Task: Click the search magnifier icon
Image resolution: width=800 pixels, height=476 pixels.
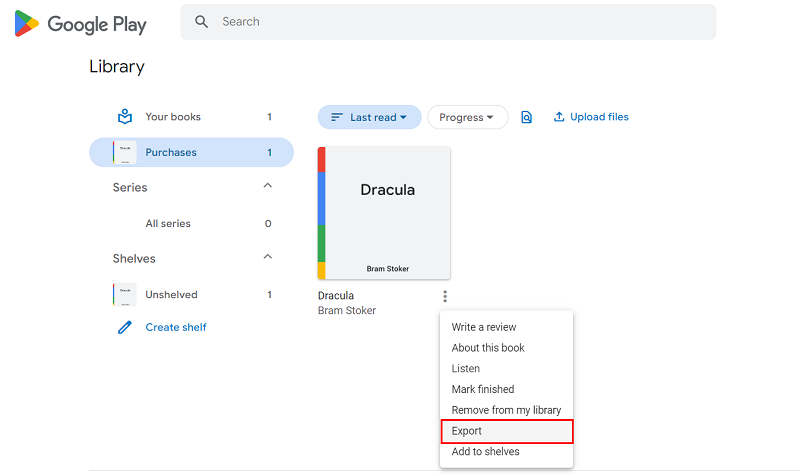Action: (x=202, y=22)
